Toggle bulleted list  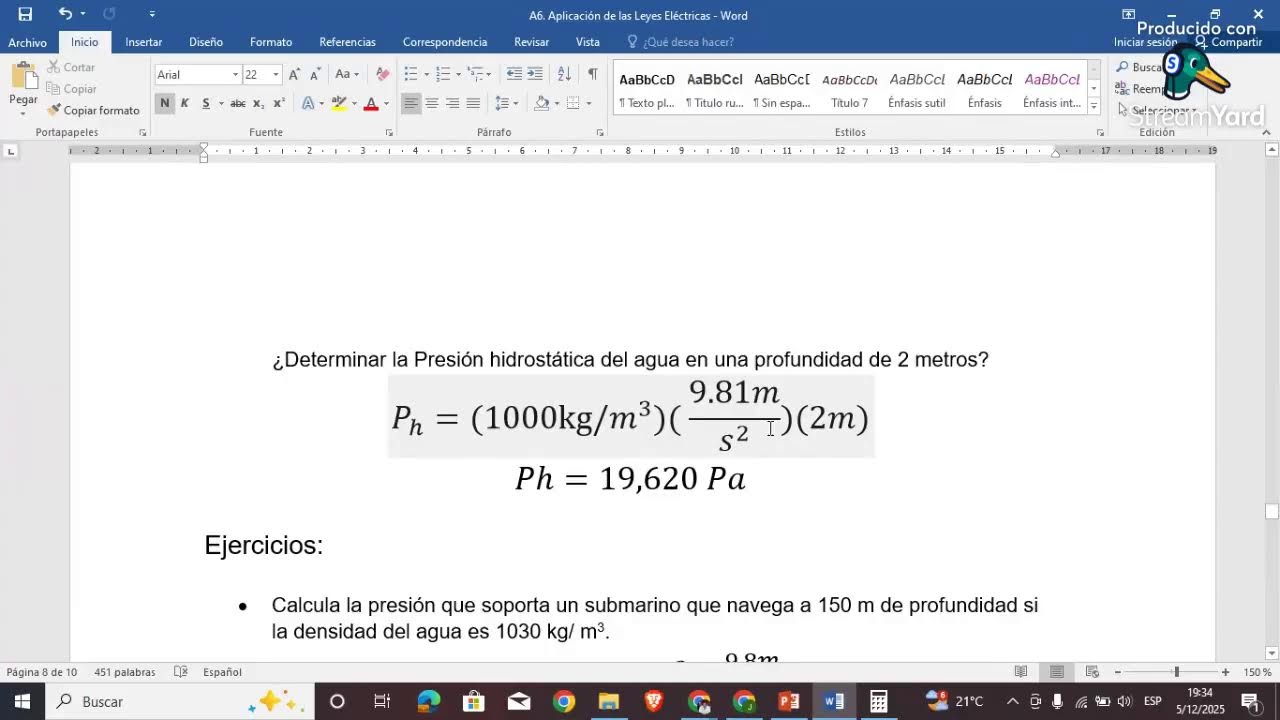click(411, 75)
